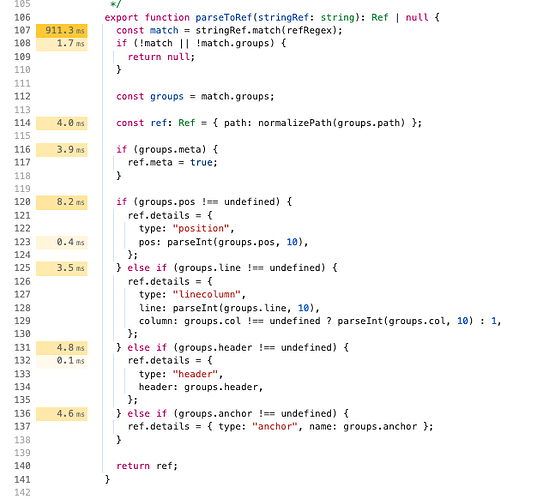
Task: Click the return ref statement
Action: point(147,466)
